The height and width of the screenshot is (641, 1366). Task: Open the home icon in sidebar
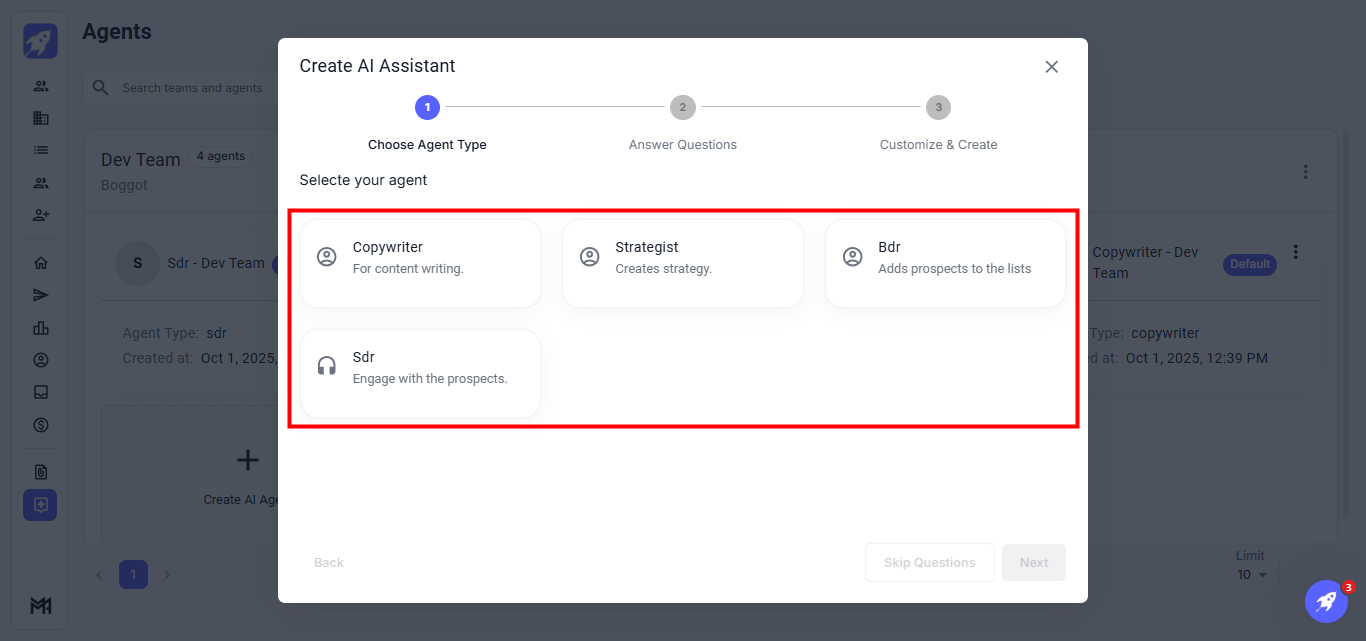click(x=41, y=264)
